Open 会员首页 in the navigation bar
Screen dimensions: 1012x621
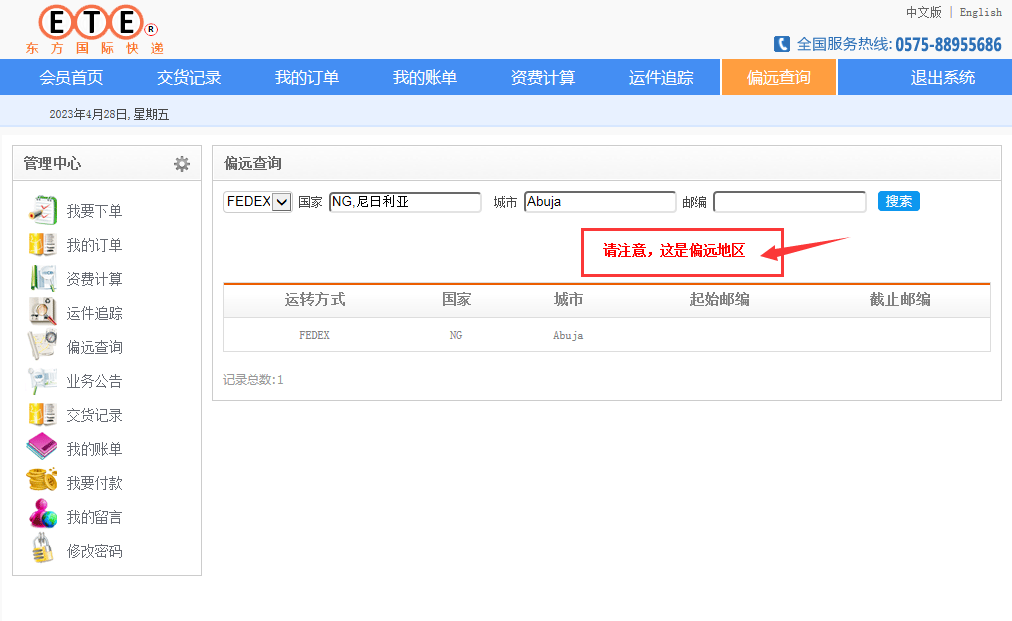[x=71, y=77]
